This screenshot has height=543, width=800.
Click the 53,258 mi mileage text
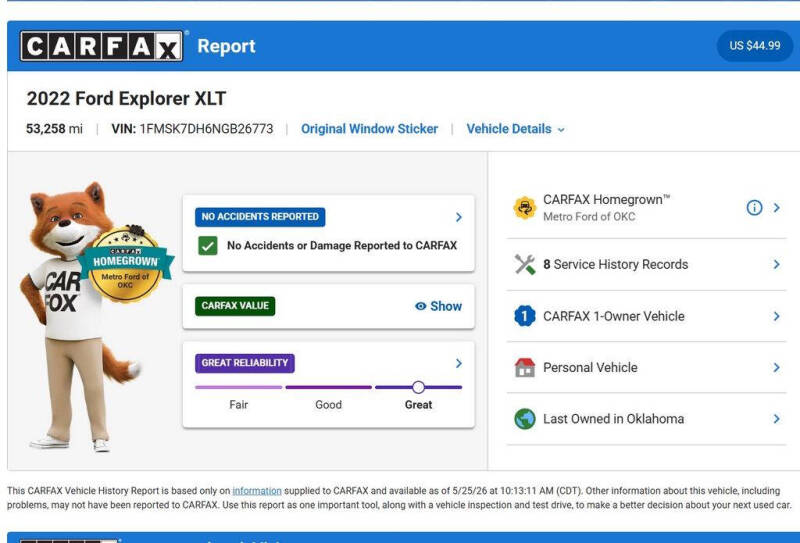[x=54, y=129]
